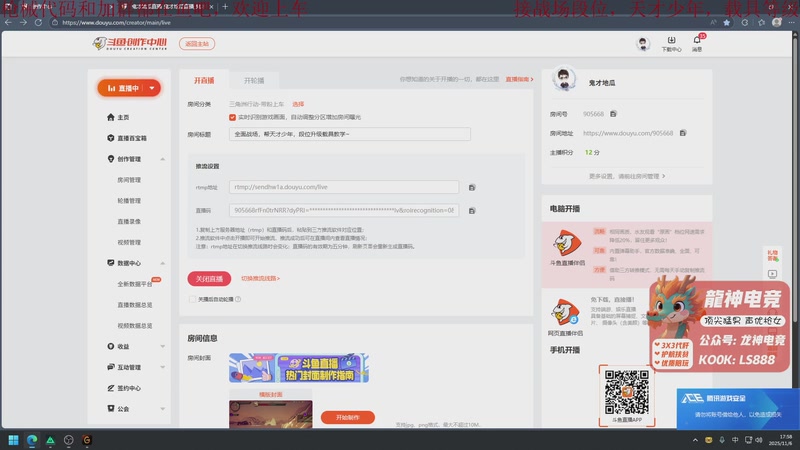Click 选择 link for room category
800x450 pixels.
tap(298, 104)
